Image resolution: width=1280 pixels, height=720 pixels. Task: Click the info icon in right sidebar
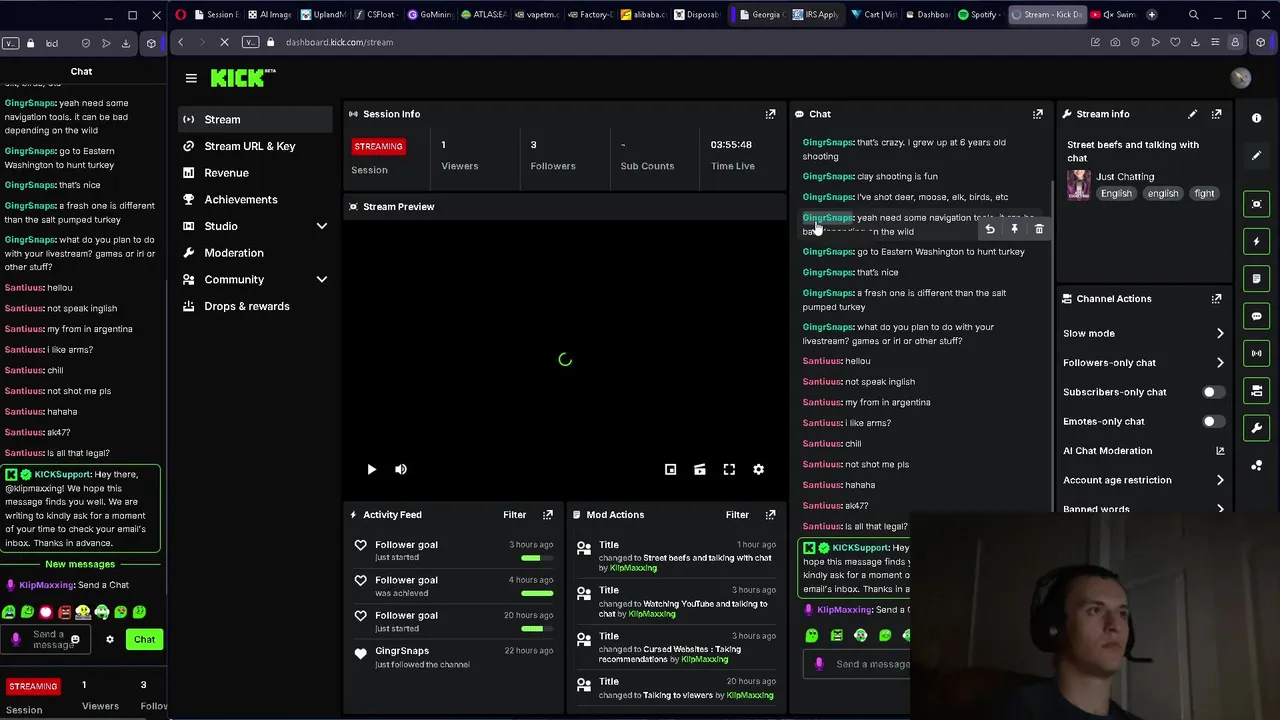click(1256, 118)
